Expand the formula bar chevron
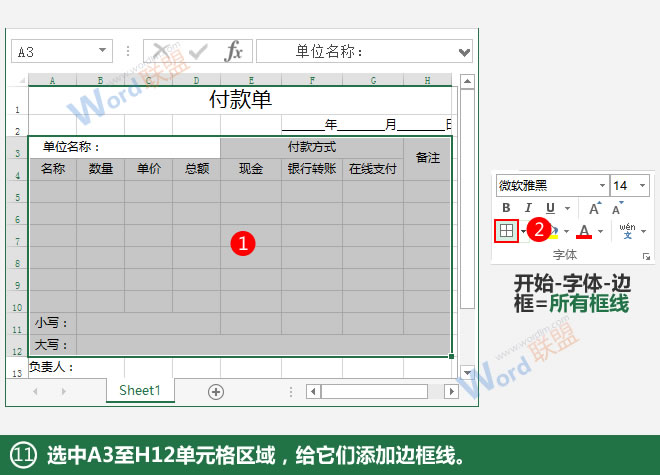Screen dimensions: 660x475 tap(463, 52)
